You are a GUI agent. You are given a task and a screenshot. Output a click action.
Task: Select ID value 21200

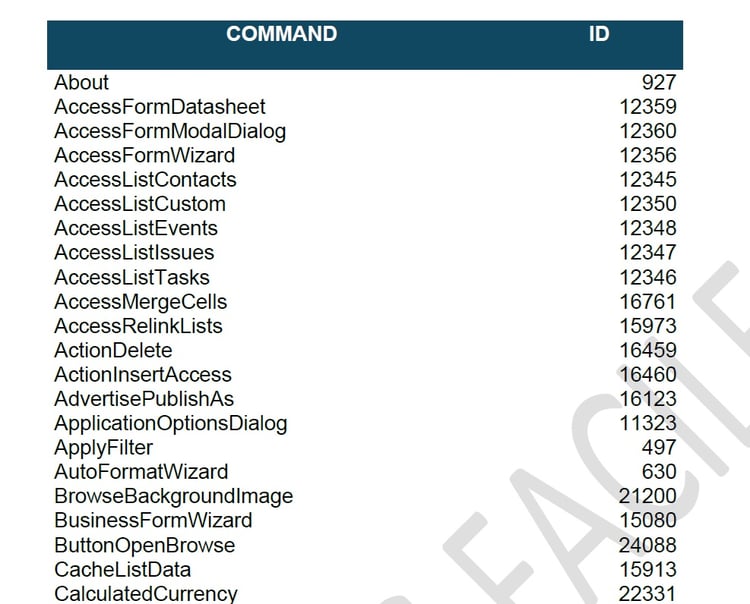click(x=647, y=496)
